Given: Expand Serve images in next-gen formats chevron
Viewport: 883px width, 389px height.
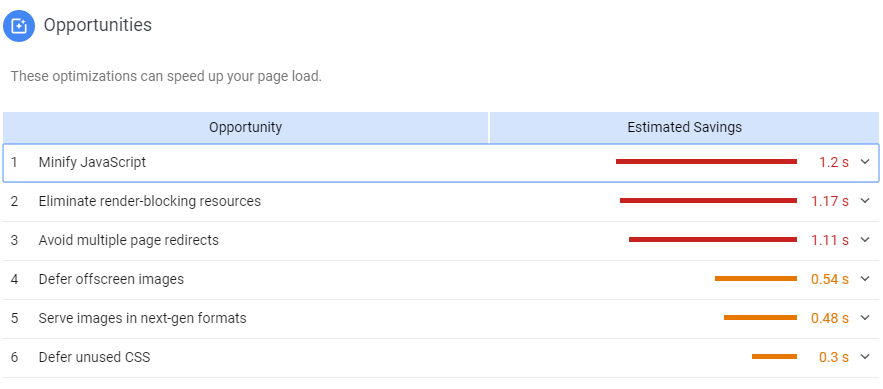Looking at the screenshot, I should [x=866, y=318].
